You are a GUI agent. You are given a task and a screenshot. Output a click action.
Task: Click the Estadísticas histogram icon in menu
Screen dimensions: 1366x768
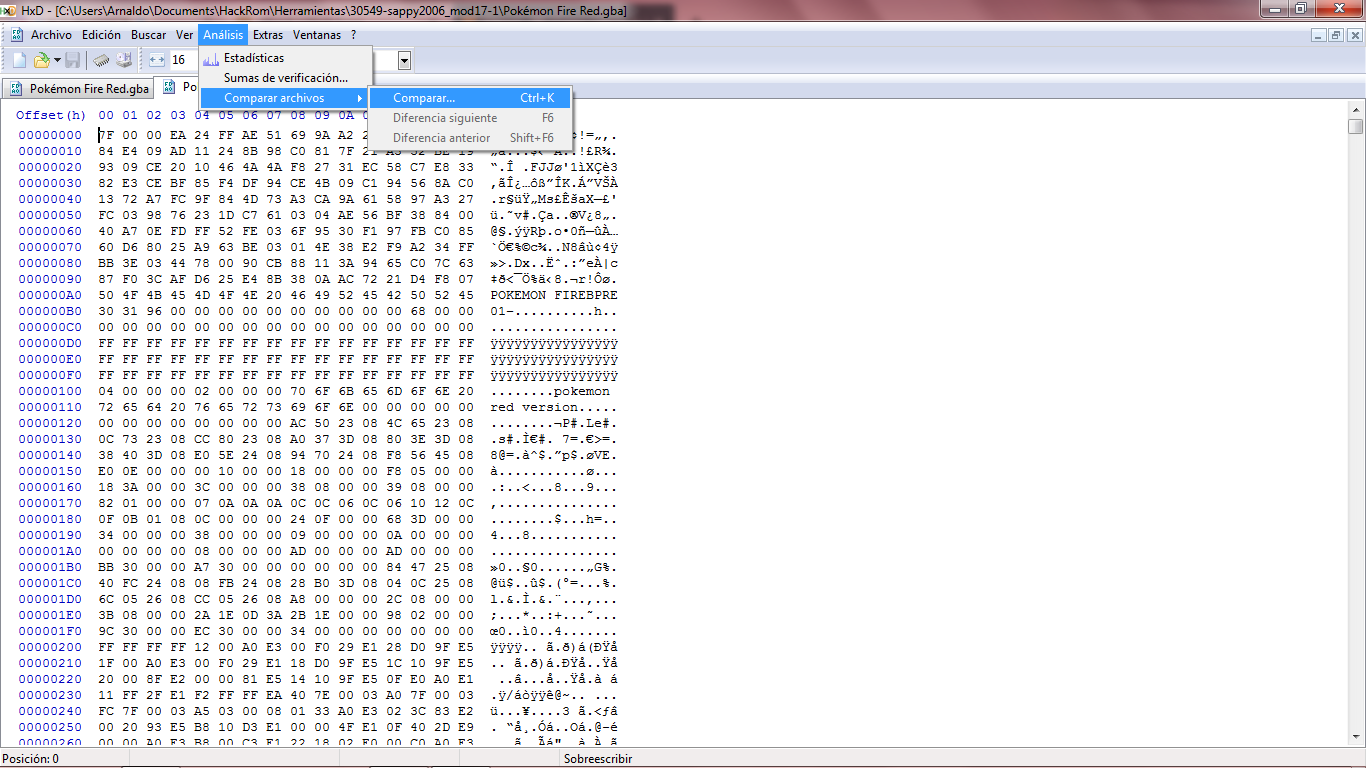pyautogui.click(x=211, y=58)
